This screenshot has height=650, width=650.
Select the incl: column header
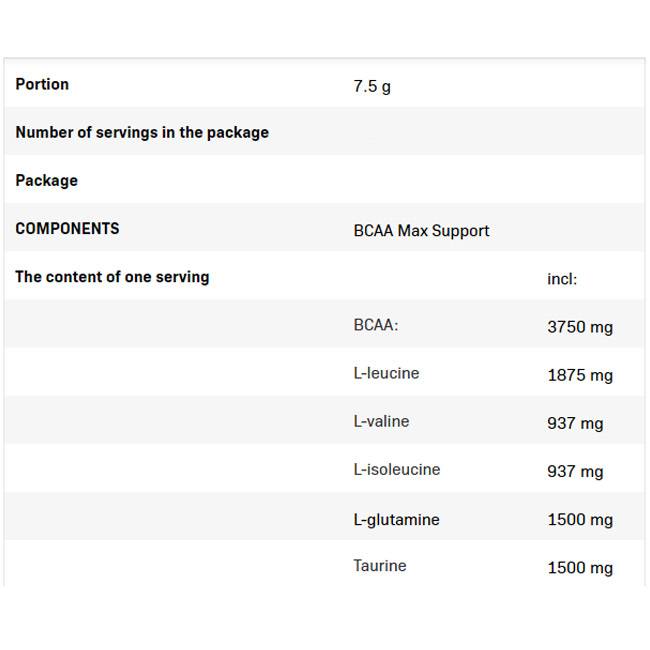pyautogui.click(x=562, y=279)
